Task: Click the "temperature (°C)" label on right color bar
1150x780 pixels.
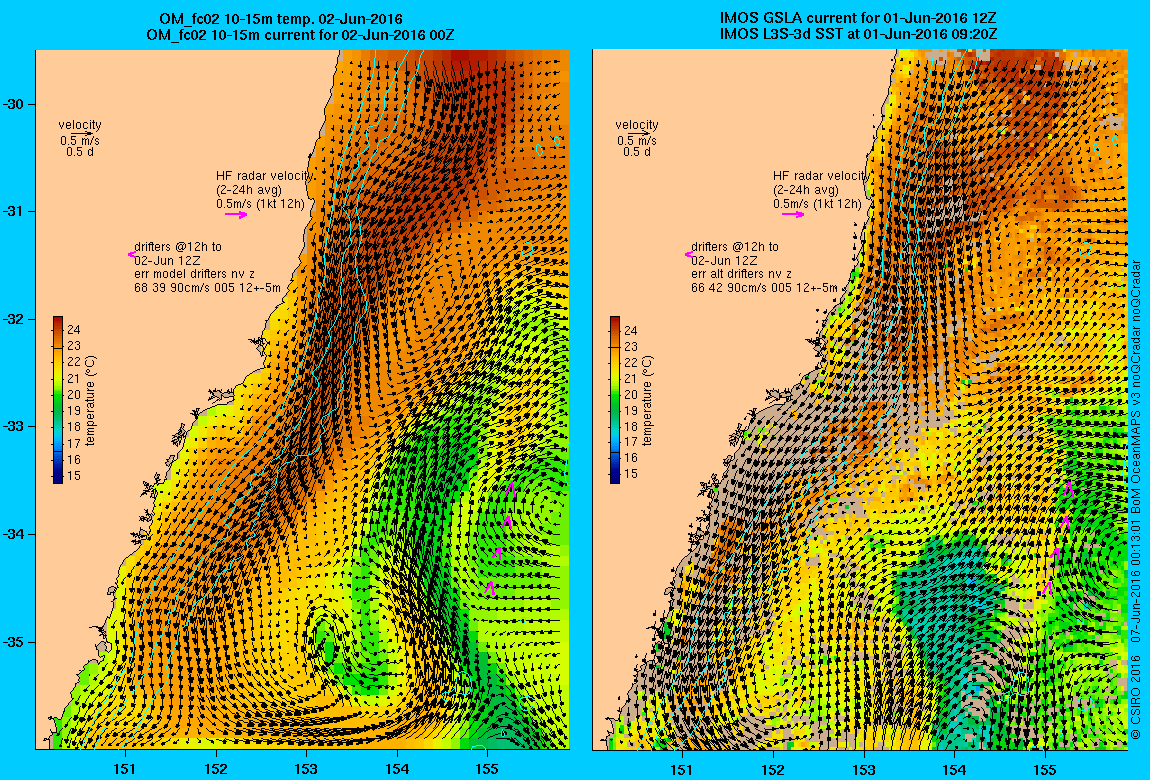Action: 647,400
